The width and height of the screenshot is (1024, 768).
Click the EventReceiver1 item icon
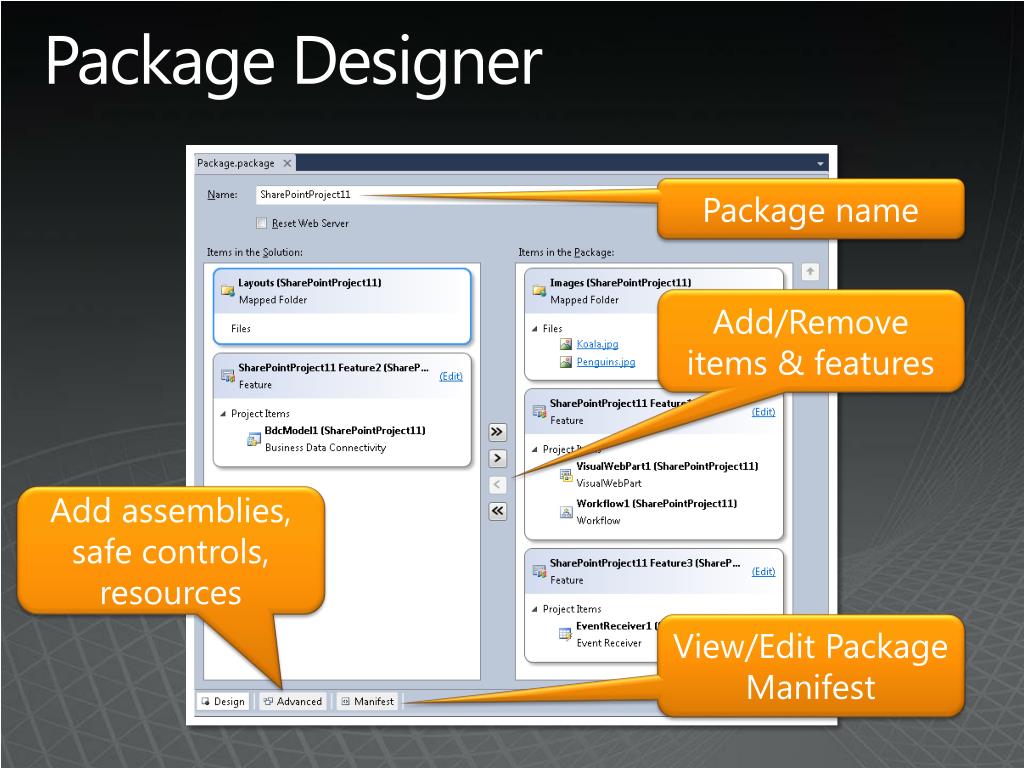point(566,634)
